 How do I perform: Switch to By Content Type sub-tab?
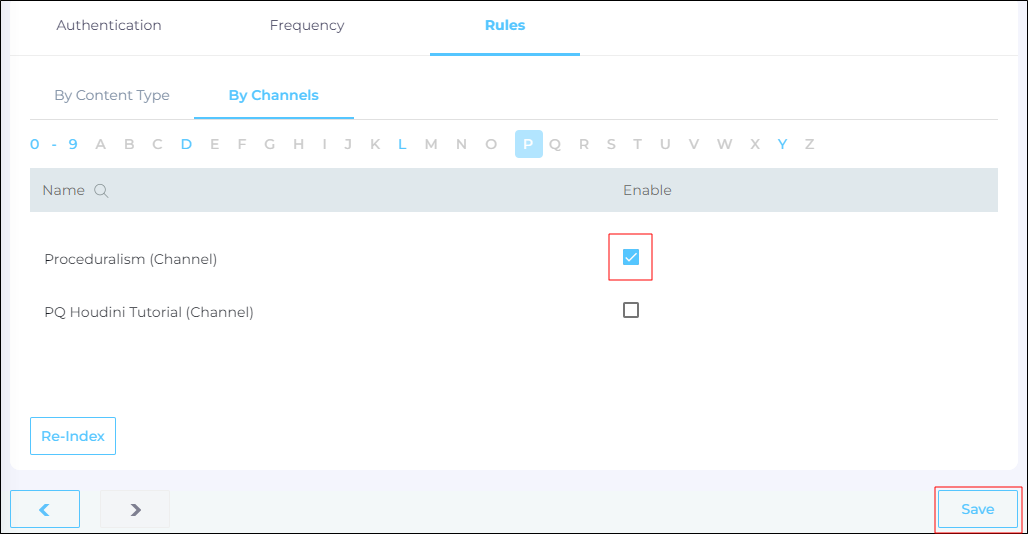click(112, 95)
